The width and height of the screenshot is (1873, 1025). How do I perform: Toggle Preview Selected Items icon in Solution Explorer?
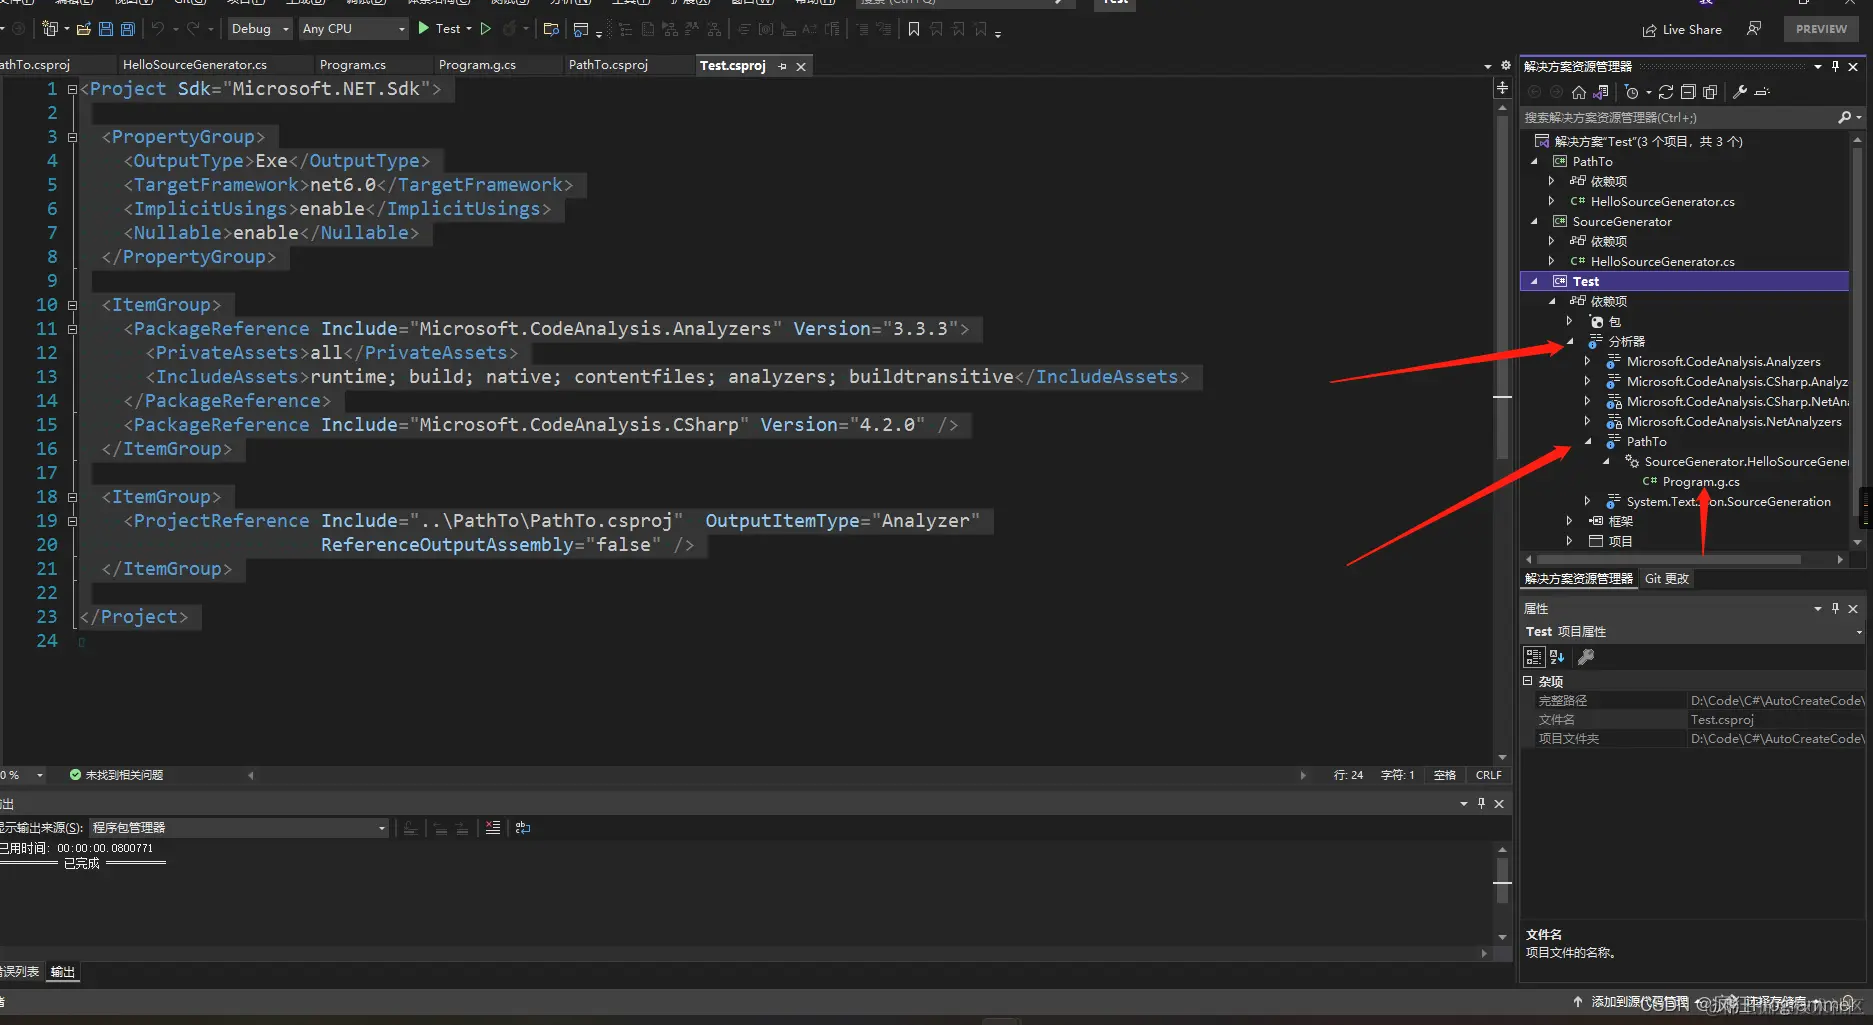(1762, 92)
